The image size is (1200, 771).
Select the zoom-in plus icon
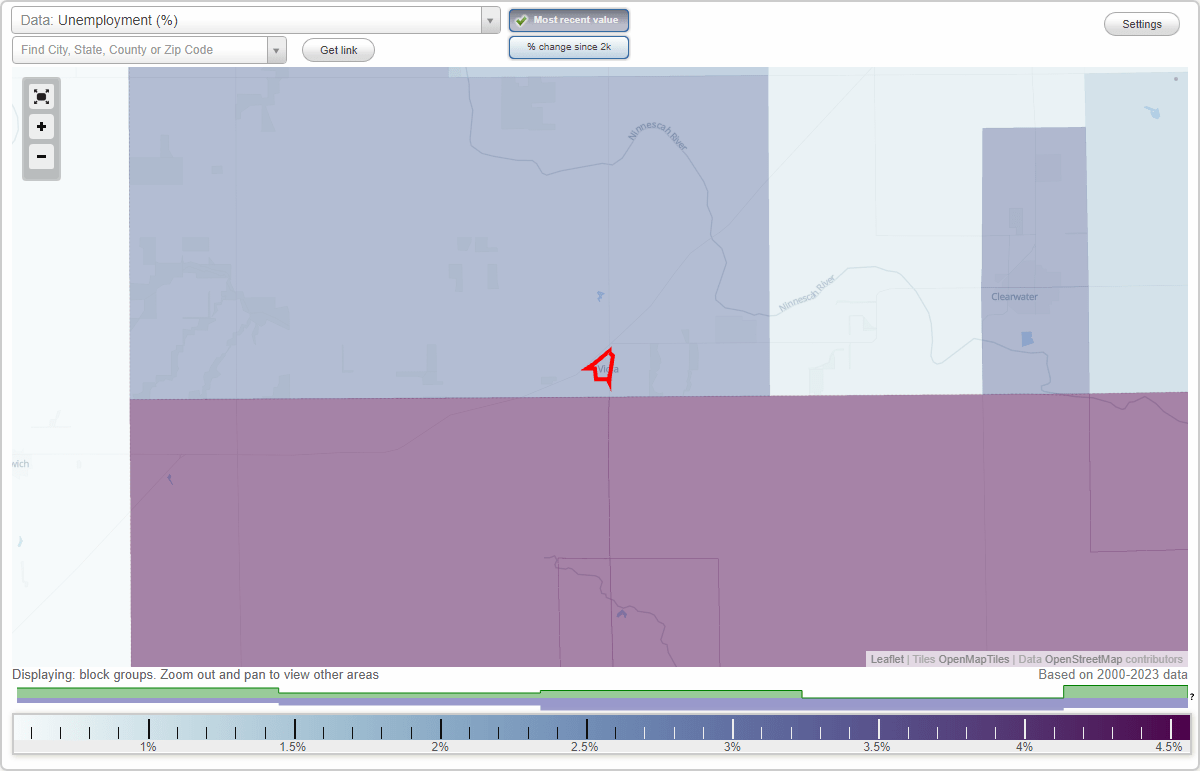(x=41, y=127)
